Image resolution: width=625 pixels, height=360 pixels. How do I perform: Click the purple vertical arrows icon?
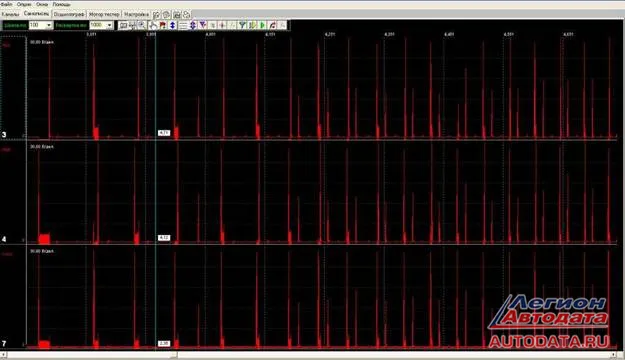193,25
